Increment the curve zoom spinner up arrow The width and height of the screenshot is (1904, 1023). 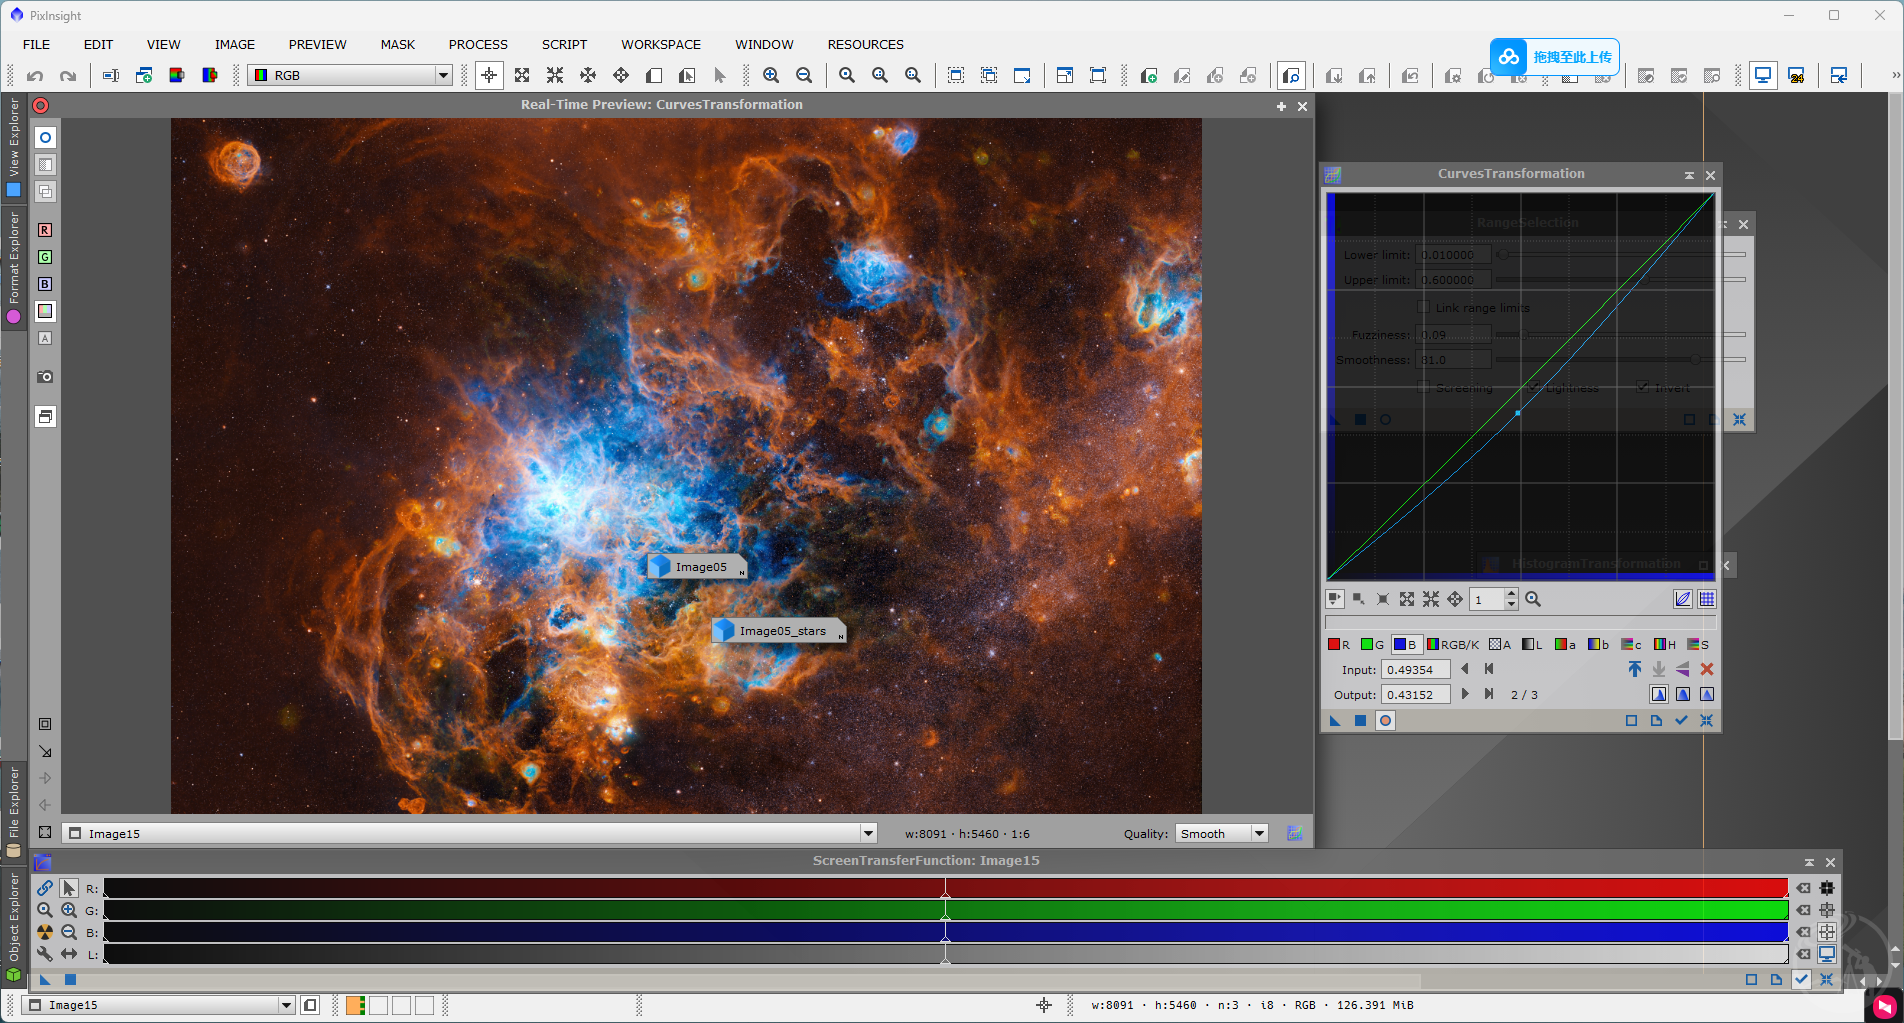point(1511,594)
